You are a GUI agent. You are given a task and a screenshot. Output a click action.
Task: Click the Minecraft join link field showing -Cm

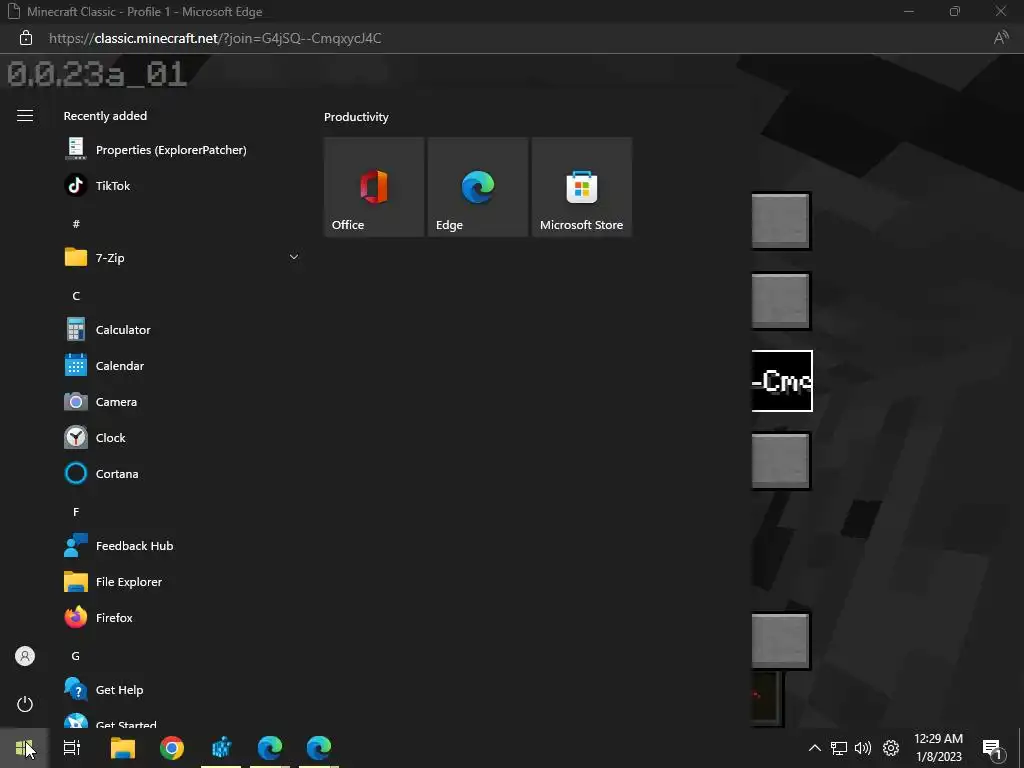click(x=782, y=381)
